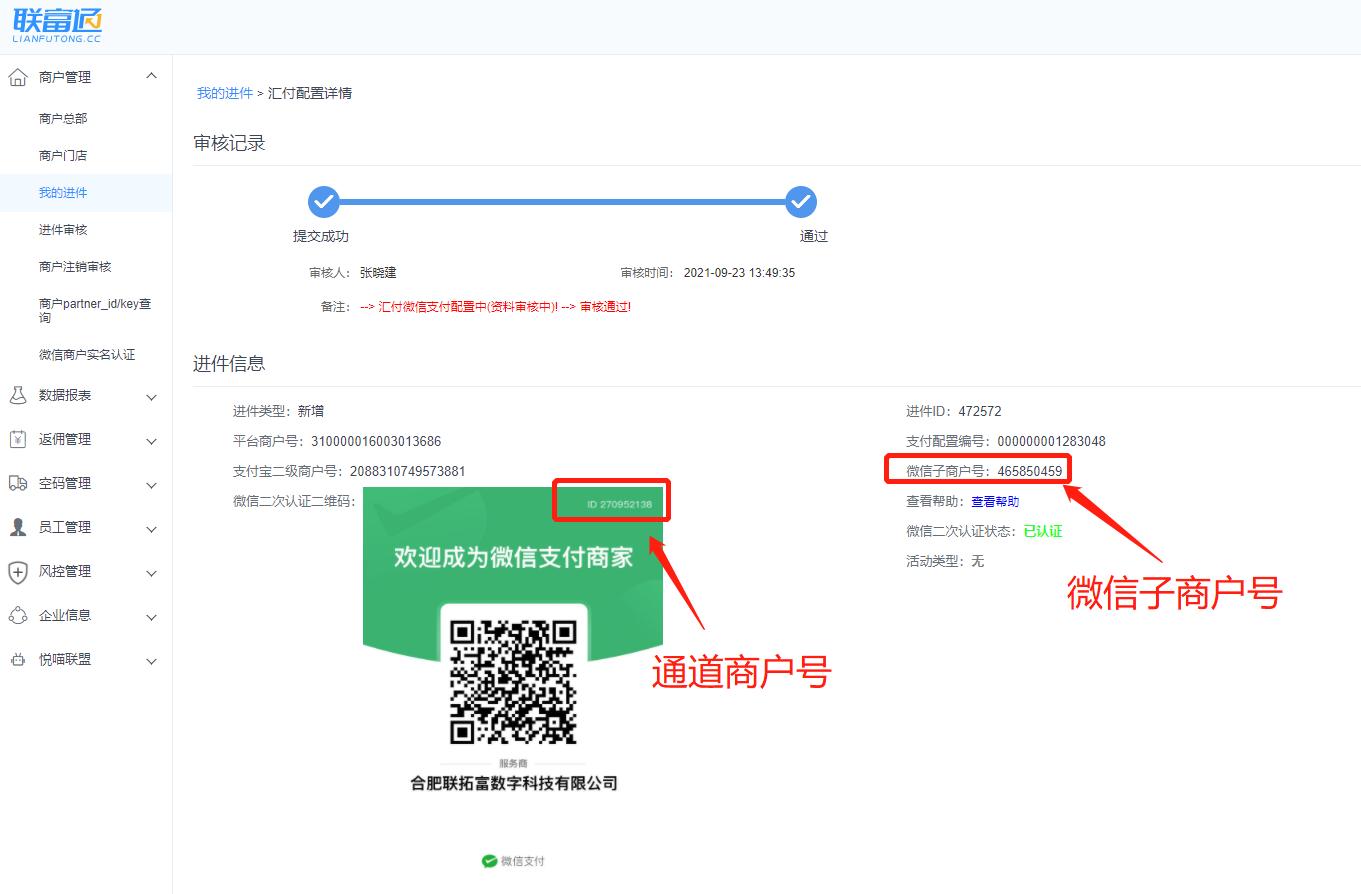Click the audit time 2021-09-23 13:49:35
Viewport: 1361px width, 894px height.
point(739,272)
